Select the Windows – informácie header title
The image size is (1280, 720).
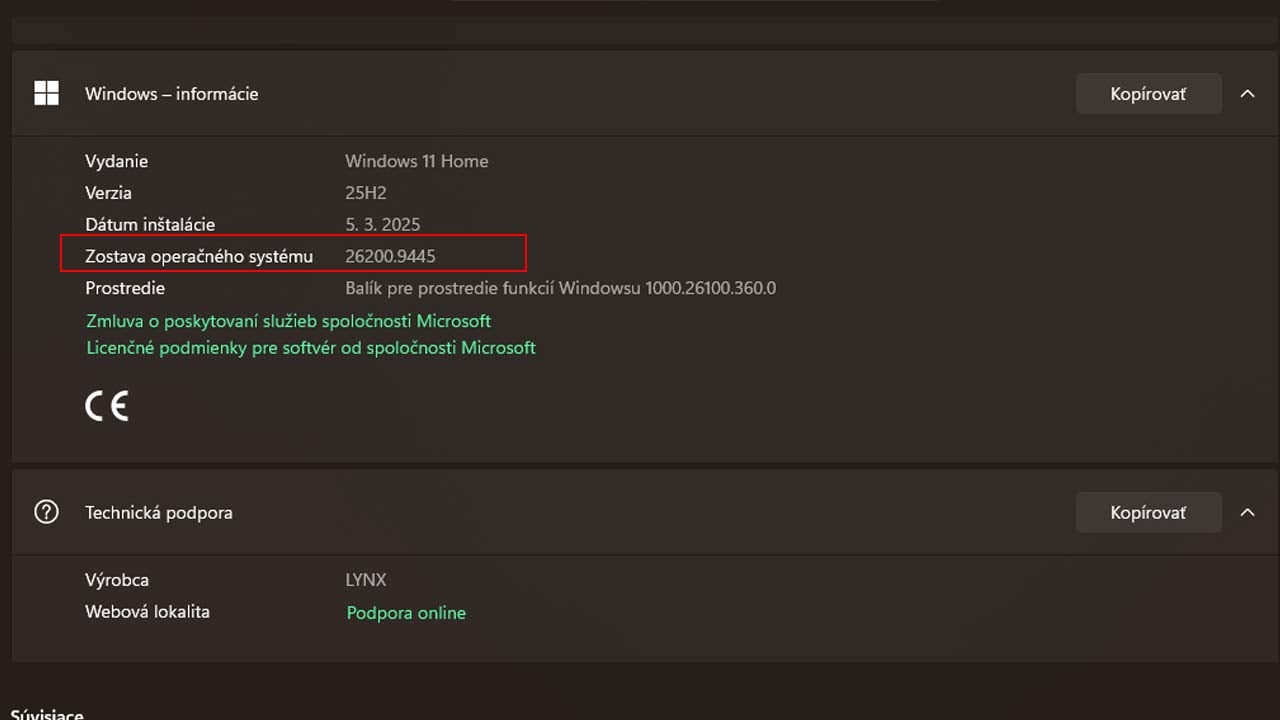172,93
